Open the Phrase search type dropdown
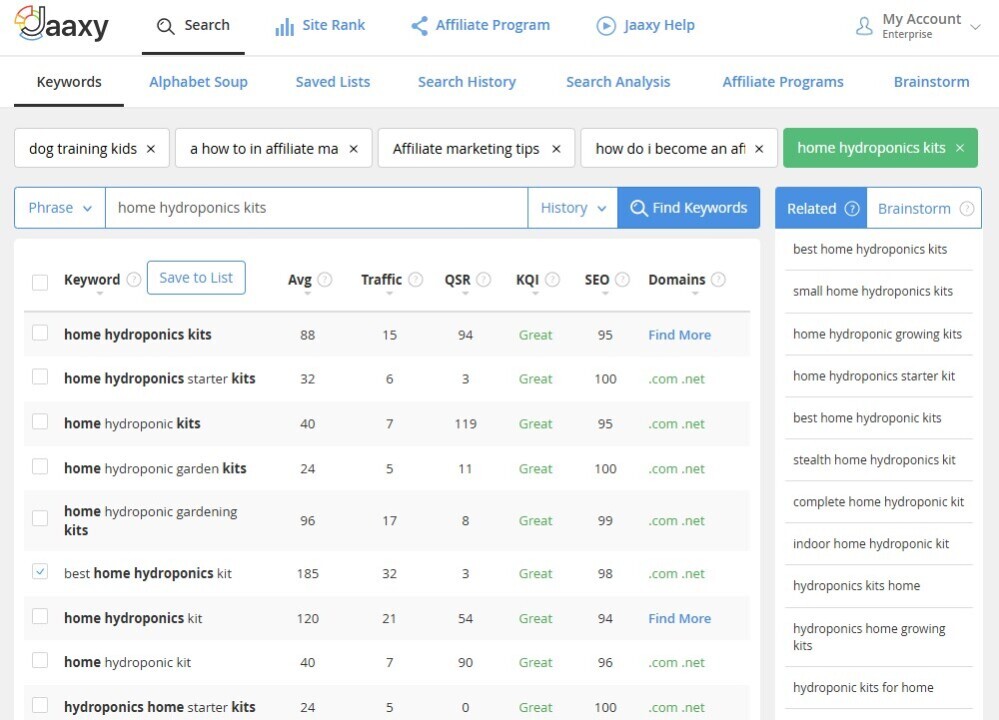 tap(60, 208)
